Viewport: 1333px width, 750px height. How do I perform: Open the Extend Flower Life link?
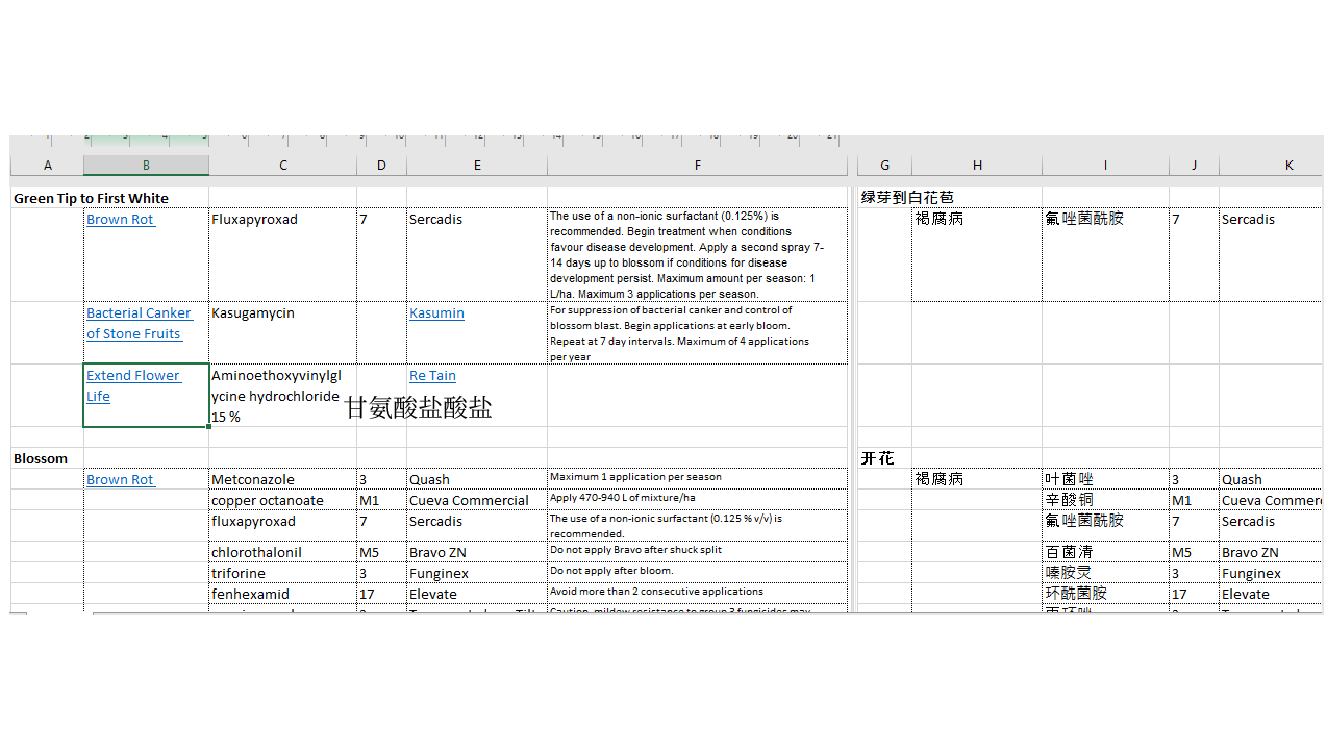coord(133,386)
